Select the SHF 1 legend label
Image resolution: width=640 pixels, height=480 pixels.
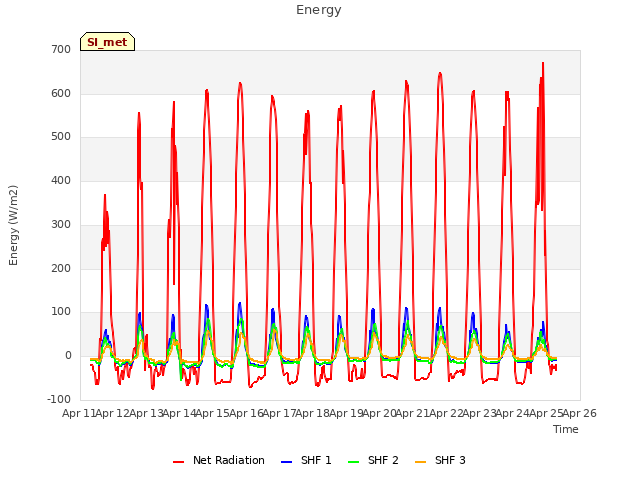[x=316, y=460]
